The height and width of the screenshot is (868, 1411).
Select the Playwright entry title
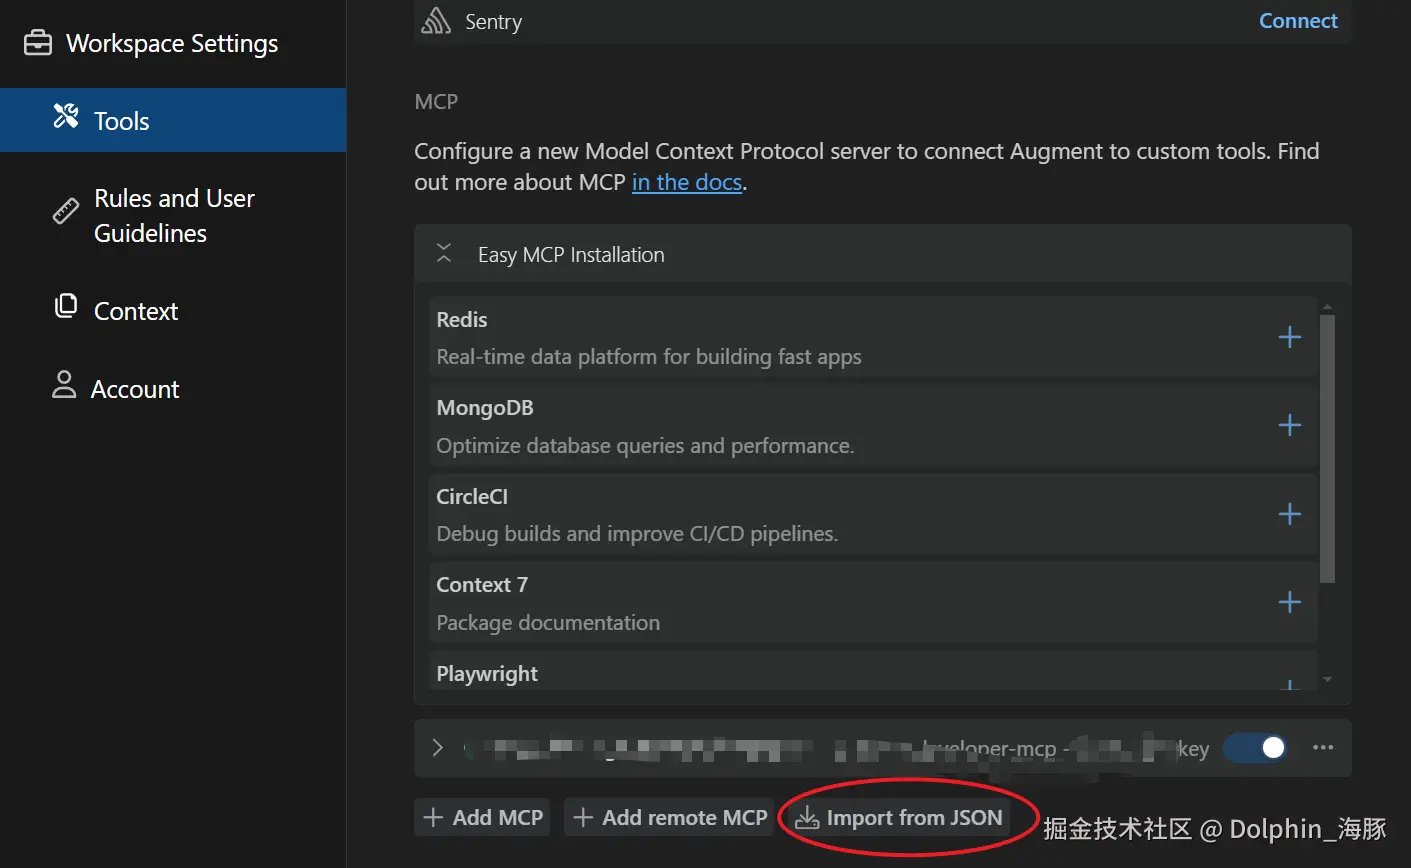pyautogui.click(x=487, y=674)
